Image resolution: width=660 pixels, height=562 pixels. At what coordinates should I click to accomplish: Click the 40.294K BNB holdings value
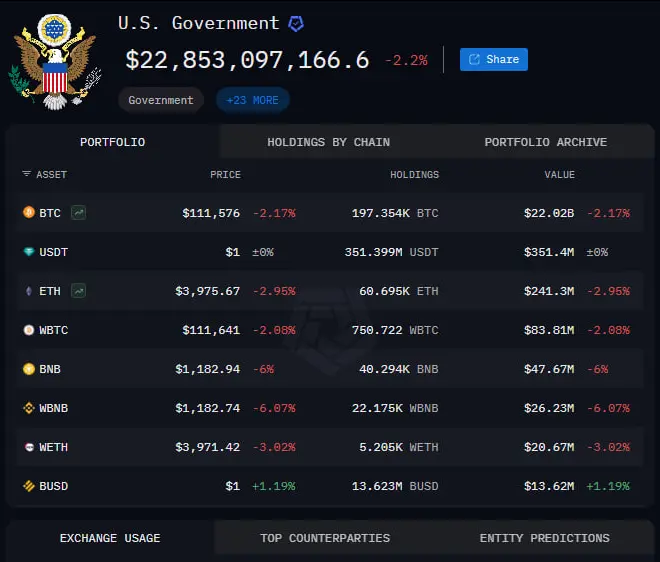tap(399, 369)
